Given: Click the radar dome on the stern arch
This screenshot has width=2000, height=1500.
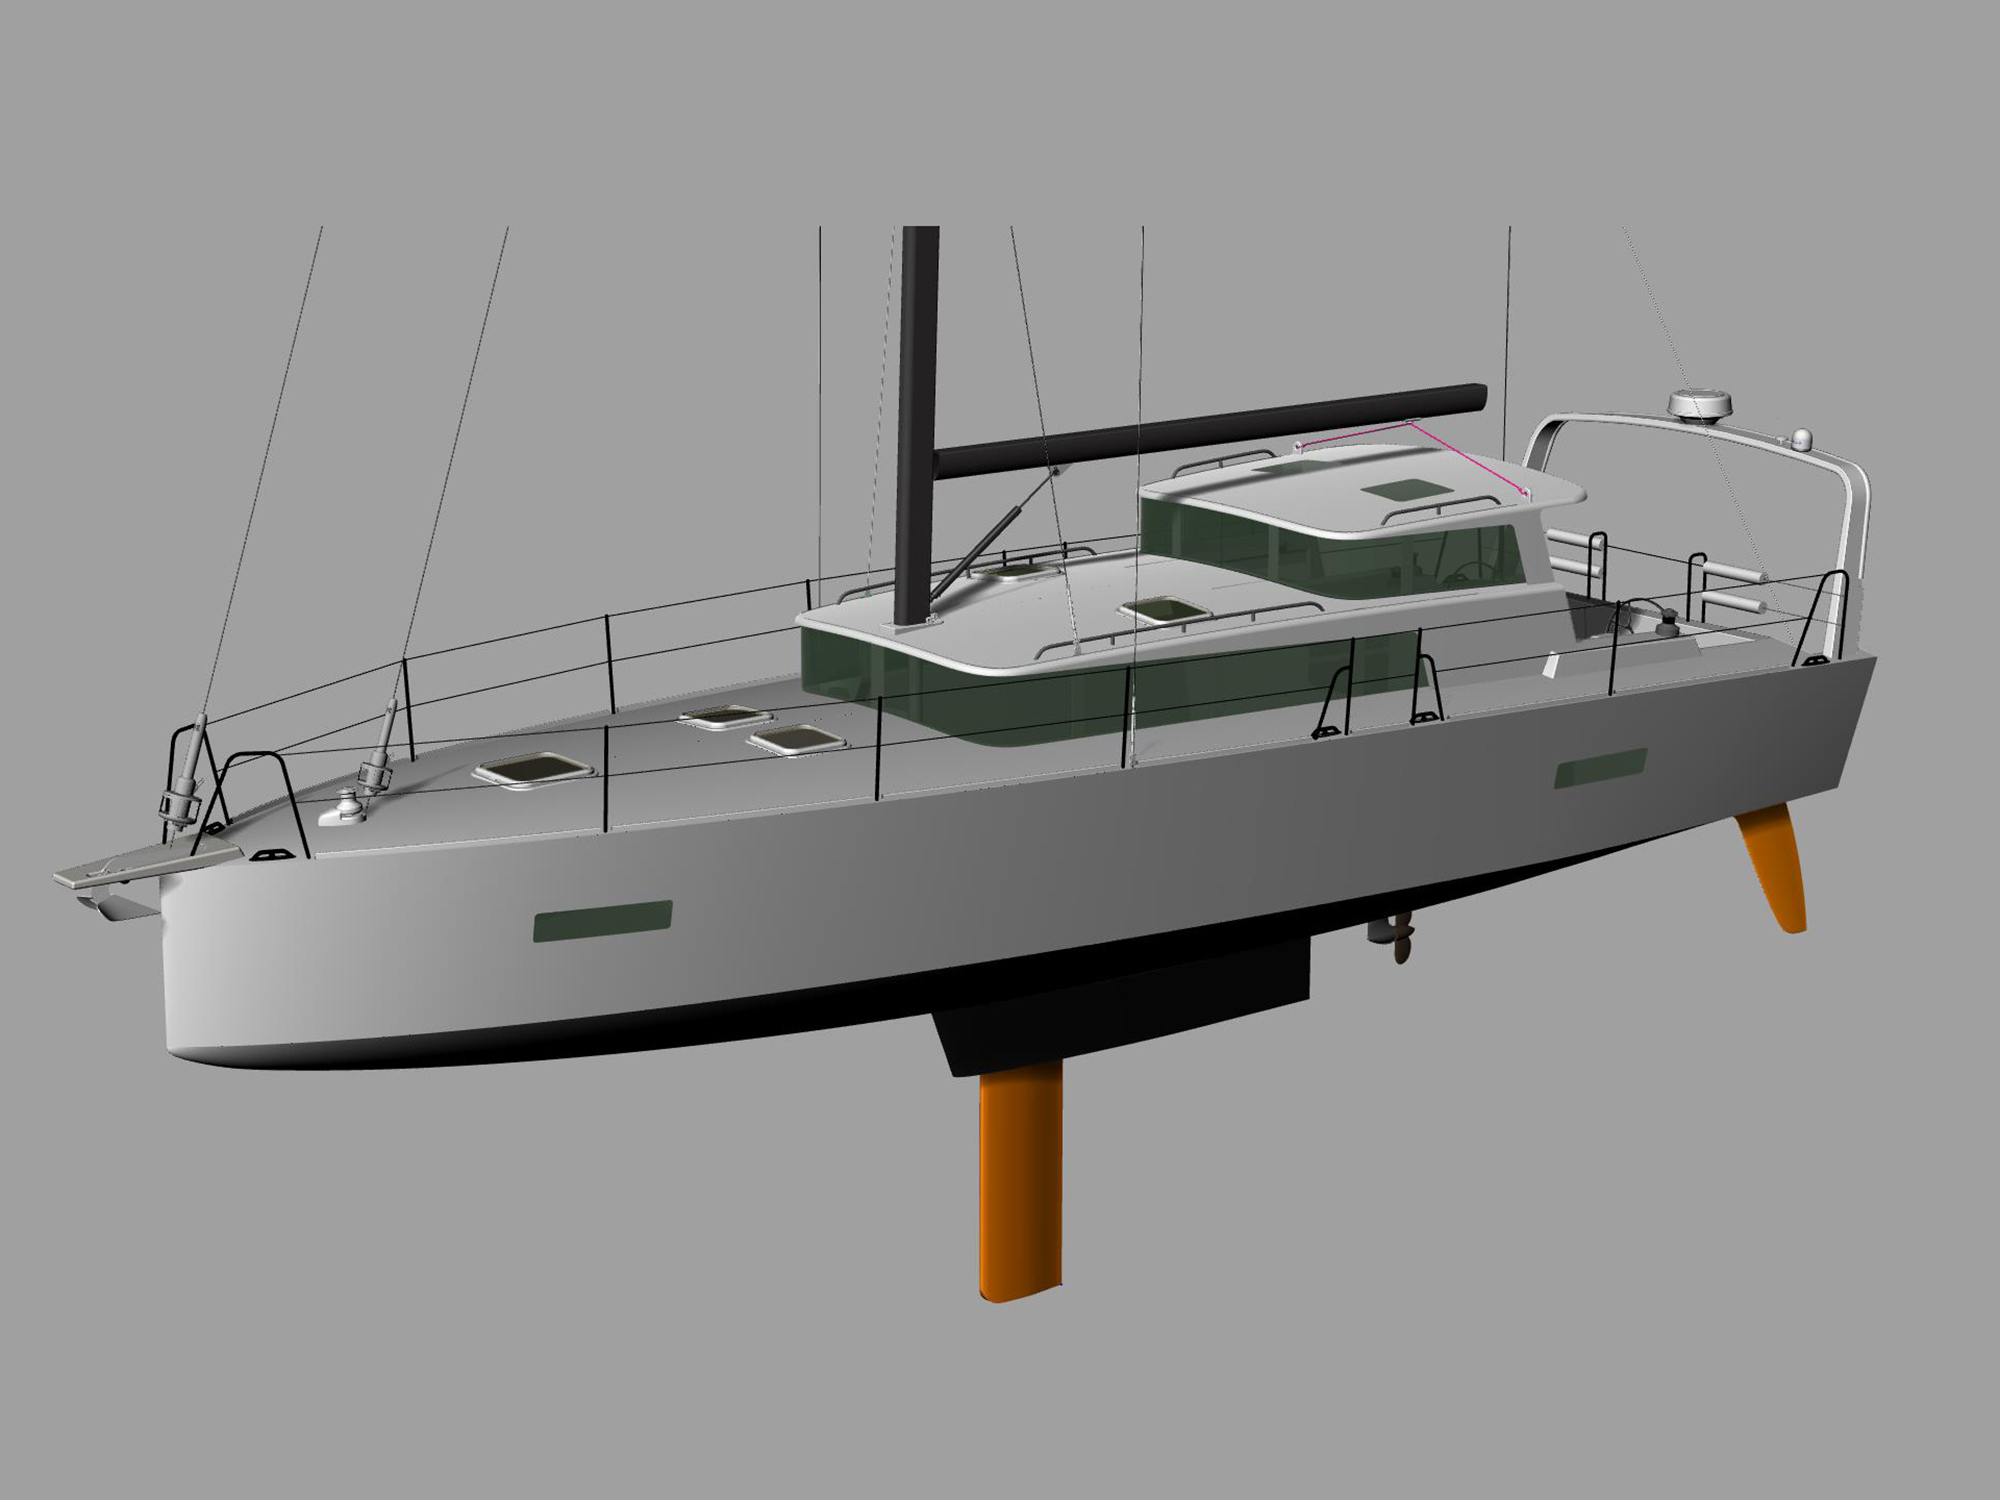Looking at the screenshot, I should coord(1700,405).
